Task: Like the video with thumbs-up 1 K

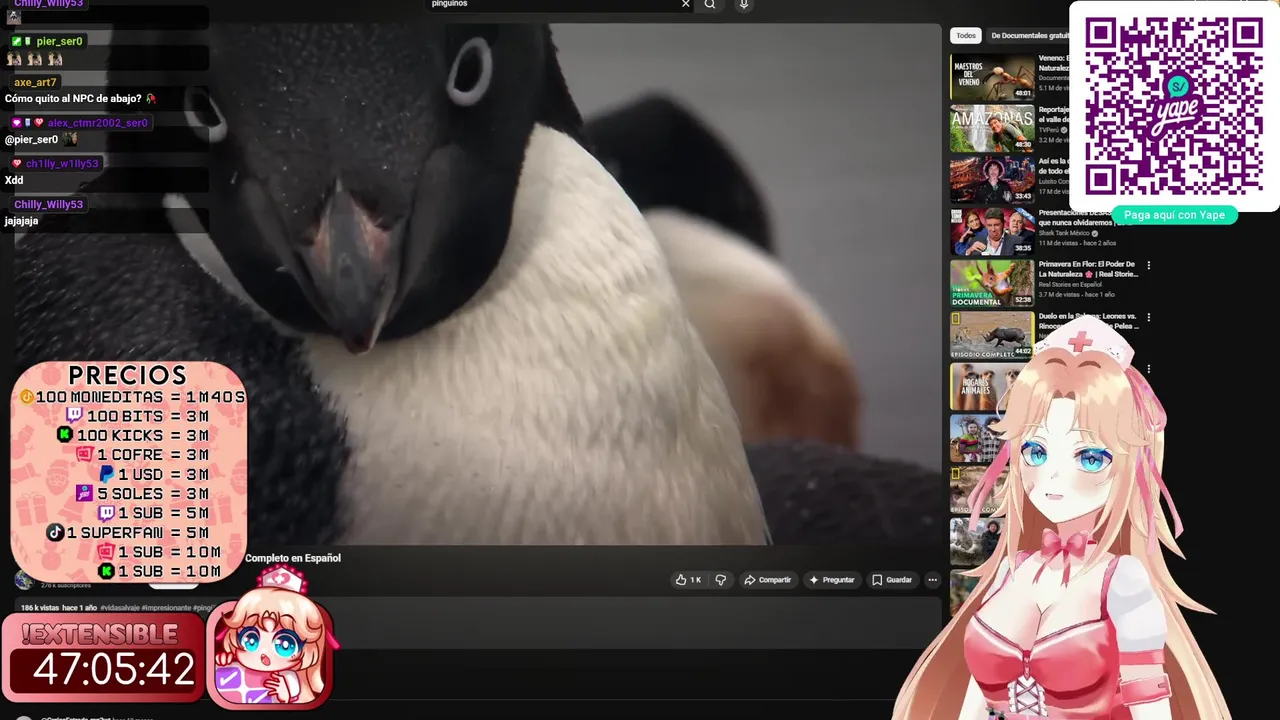Action: click(688, 580)
